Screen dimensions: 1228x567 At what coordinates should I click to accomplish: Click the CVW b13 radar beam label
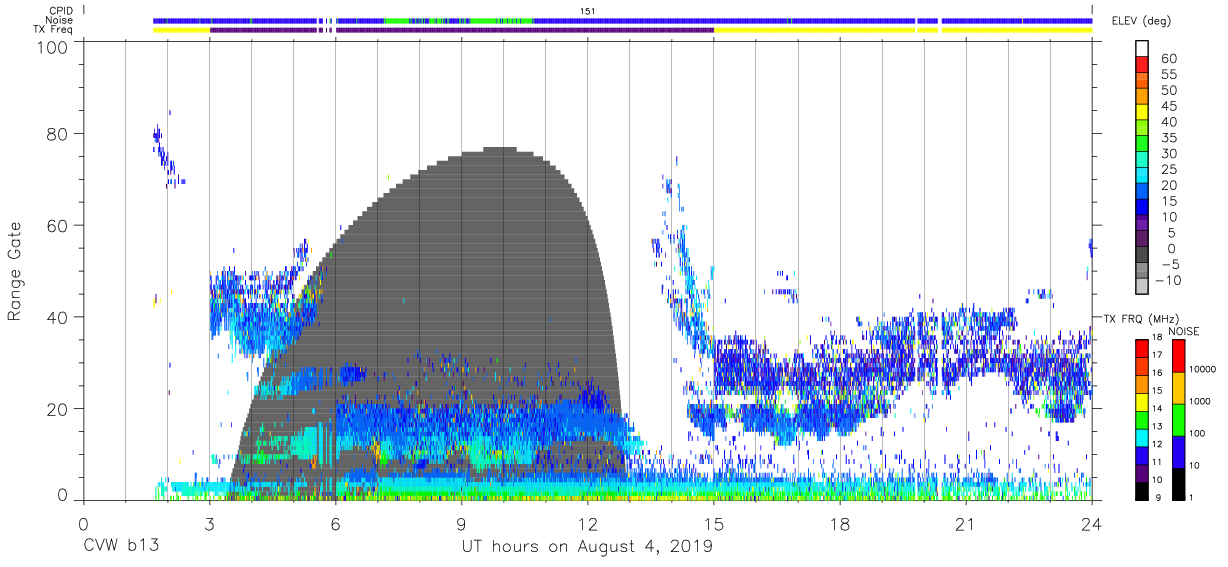pyautogui.click(x=121, y=547)
